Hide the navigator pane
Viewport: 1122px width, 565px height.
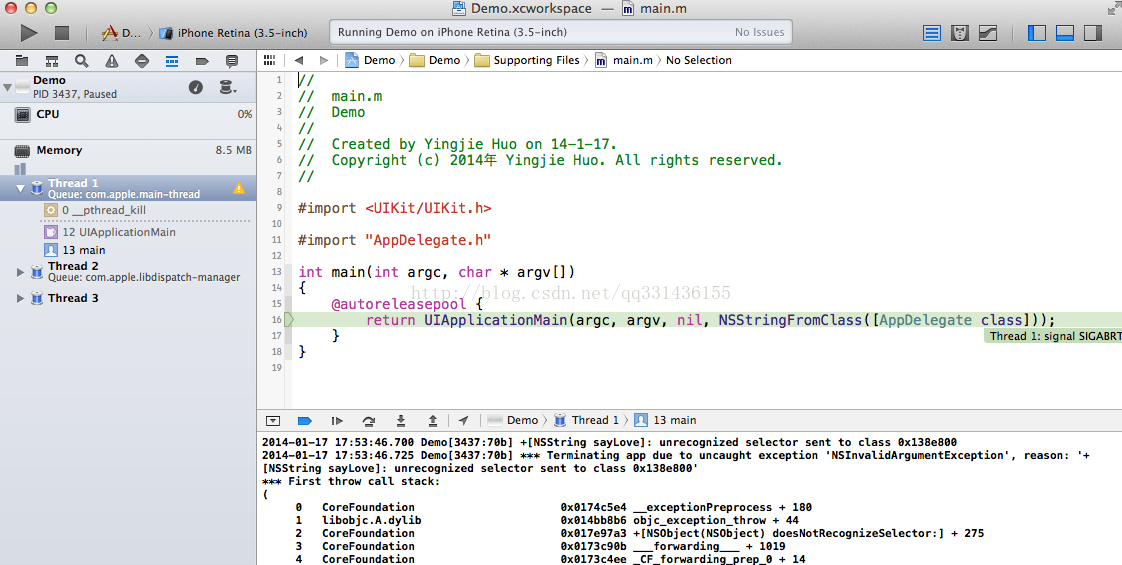(1037, 33)
